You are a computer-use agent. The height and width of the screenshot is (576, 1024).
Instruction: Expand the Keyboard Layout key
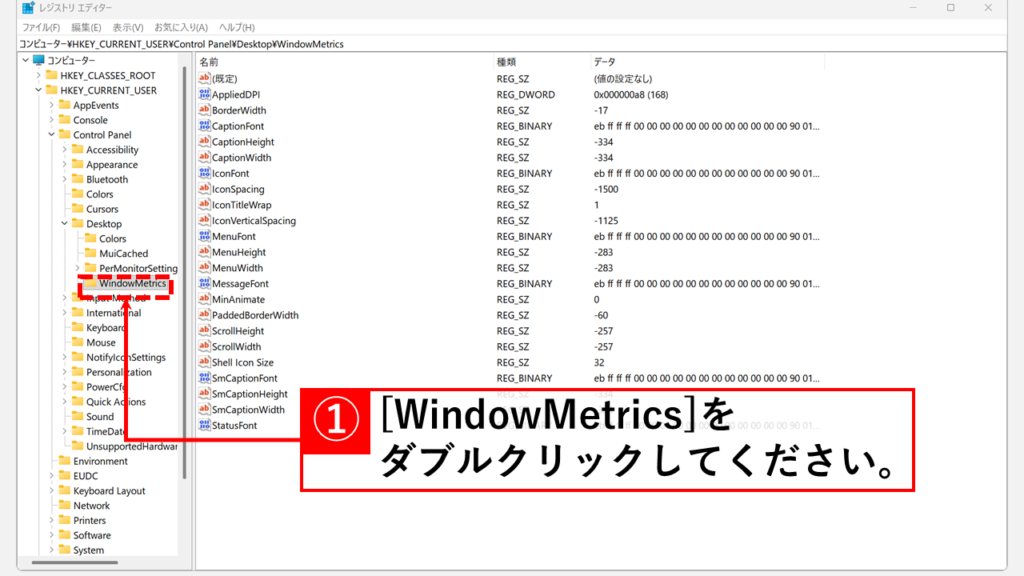pyautogui.click(x=52, y=490)
